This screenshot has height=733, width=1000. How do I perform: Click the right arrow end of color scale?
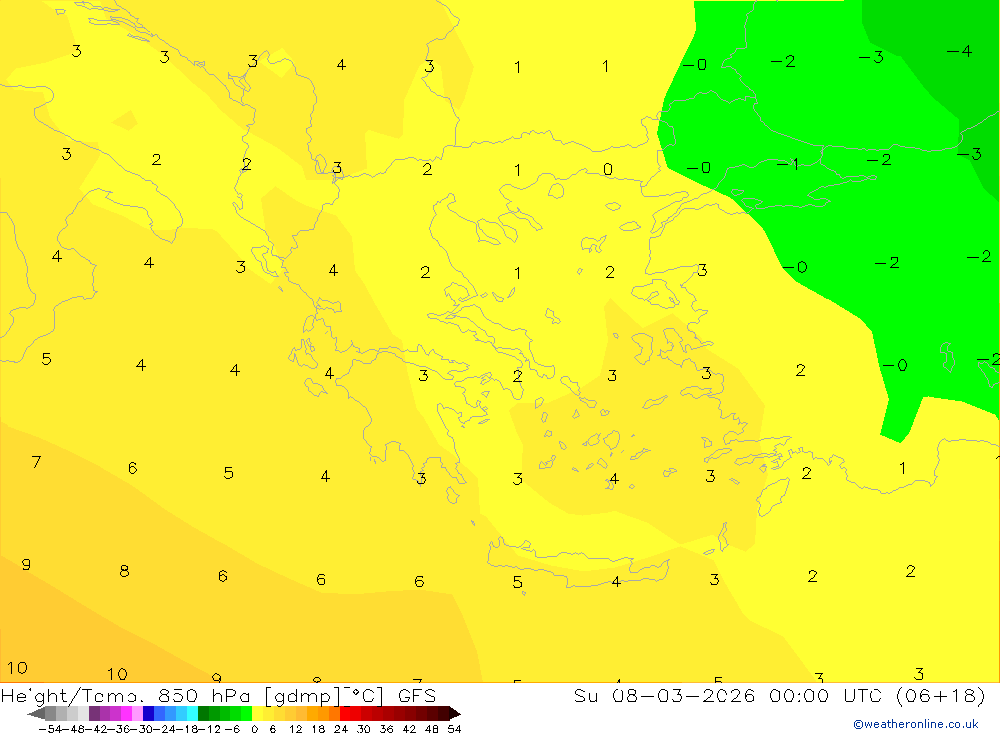(455, 714)
